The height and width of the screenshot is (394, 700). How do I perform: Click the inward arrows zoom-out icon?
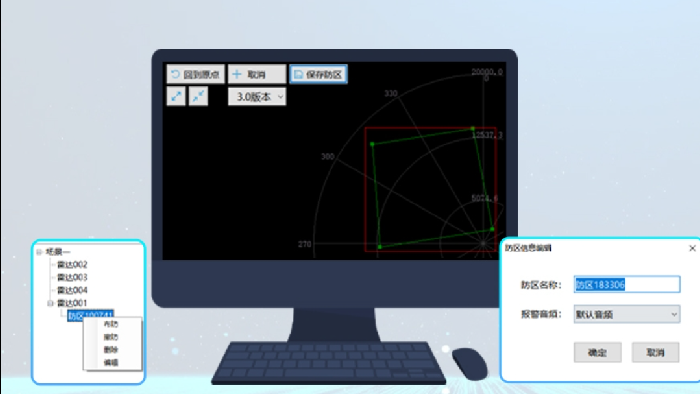coord(198,96)
